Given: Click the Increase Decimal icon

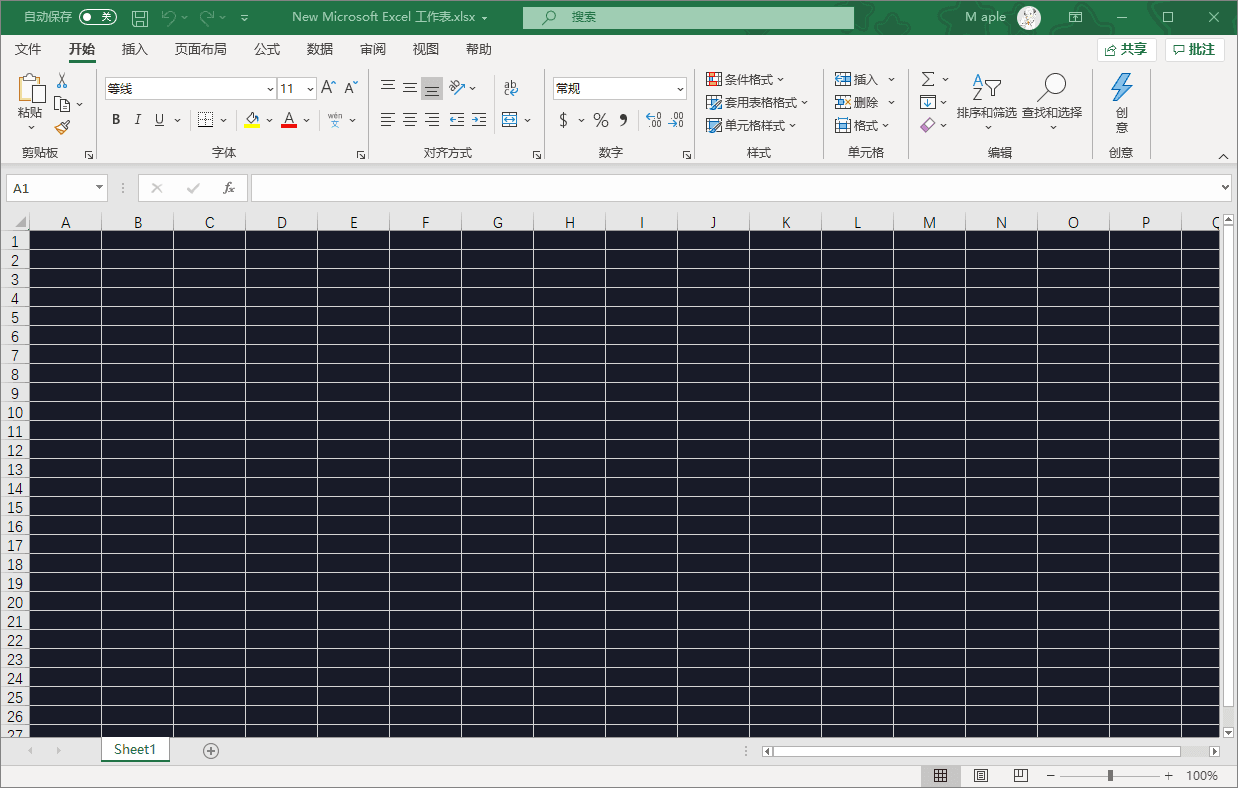Looking at the screenshot, I should tap(654, 120).
